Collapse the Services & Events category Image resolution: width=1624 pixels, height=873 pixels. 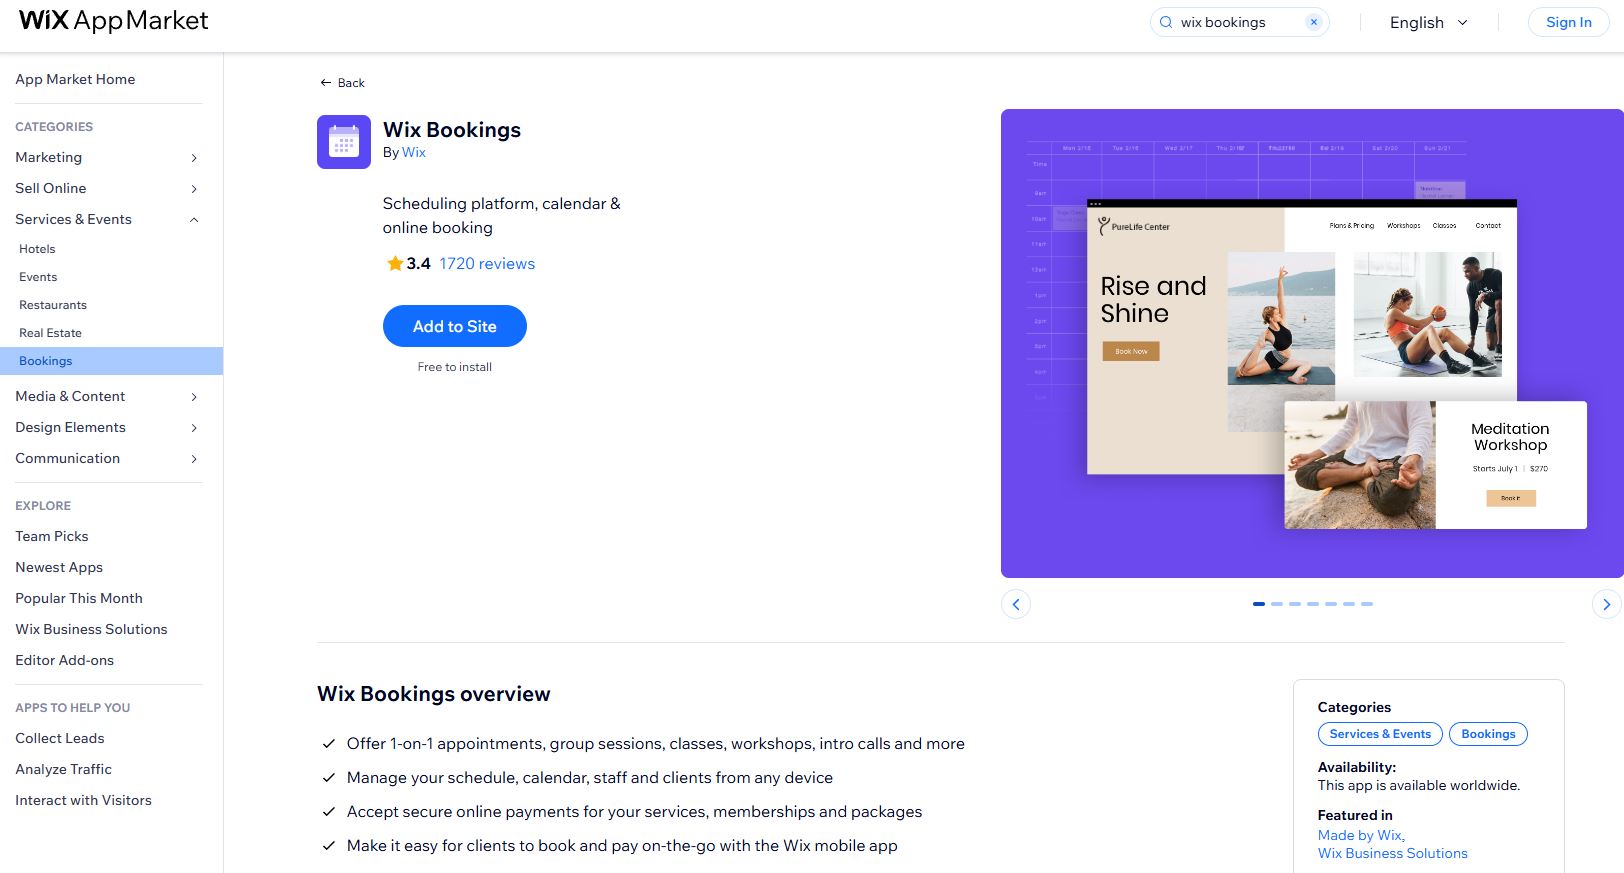coord(194,219)
